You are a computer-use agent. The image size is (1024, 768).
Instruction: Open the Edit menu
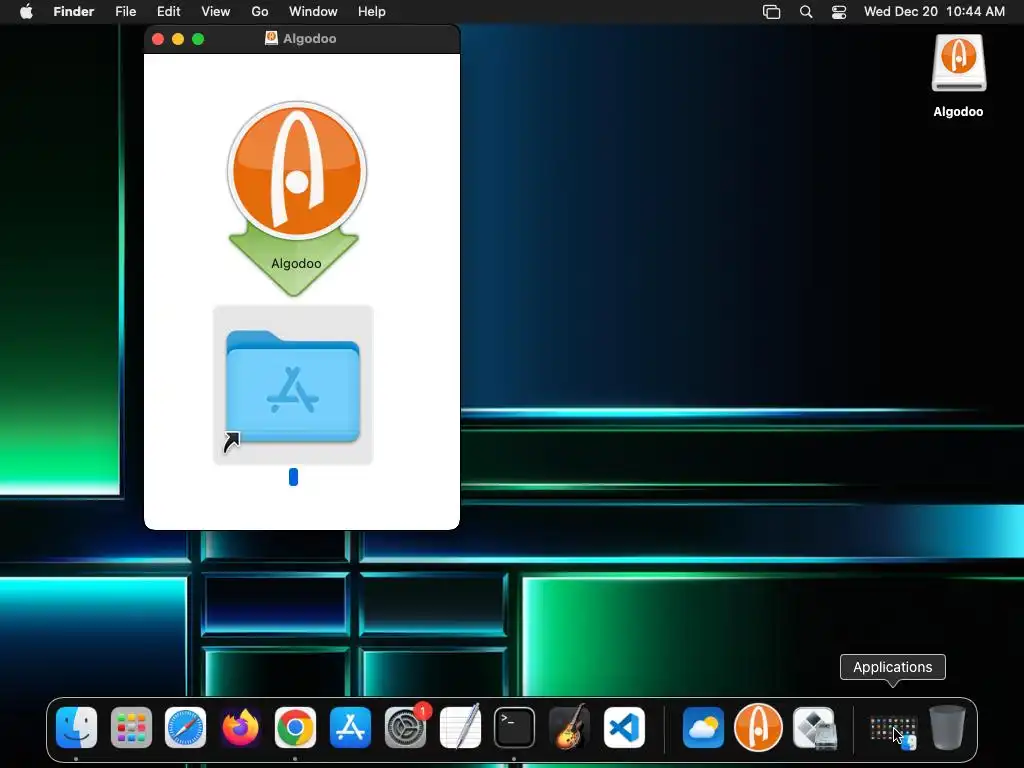pyautogui.click(x=168, y=12)
